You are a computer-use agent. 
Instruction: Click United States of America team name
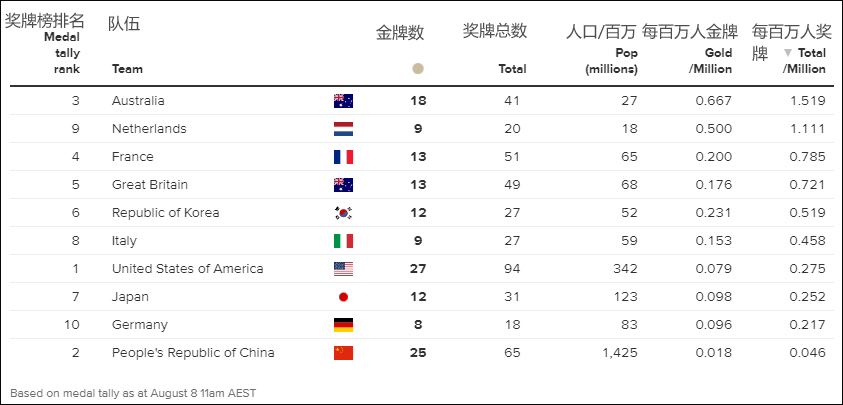point(188,269)
